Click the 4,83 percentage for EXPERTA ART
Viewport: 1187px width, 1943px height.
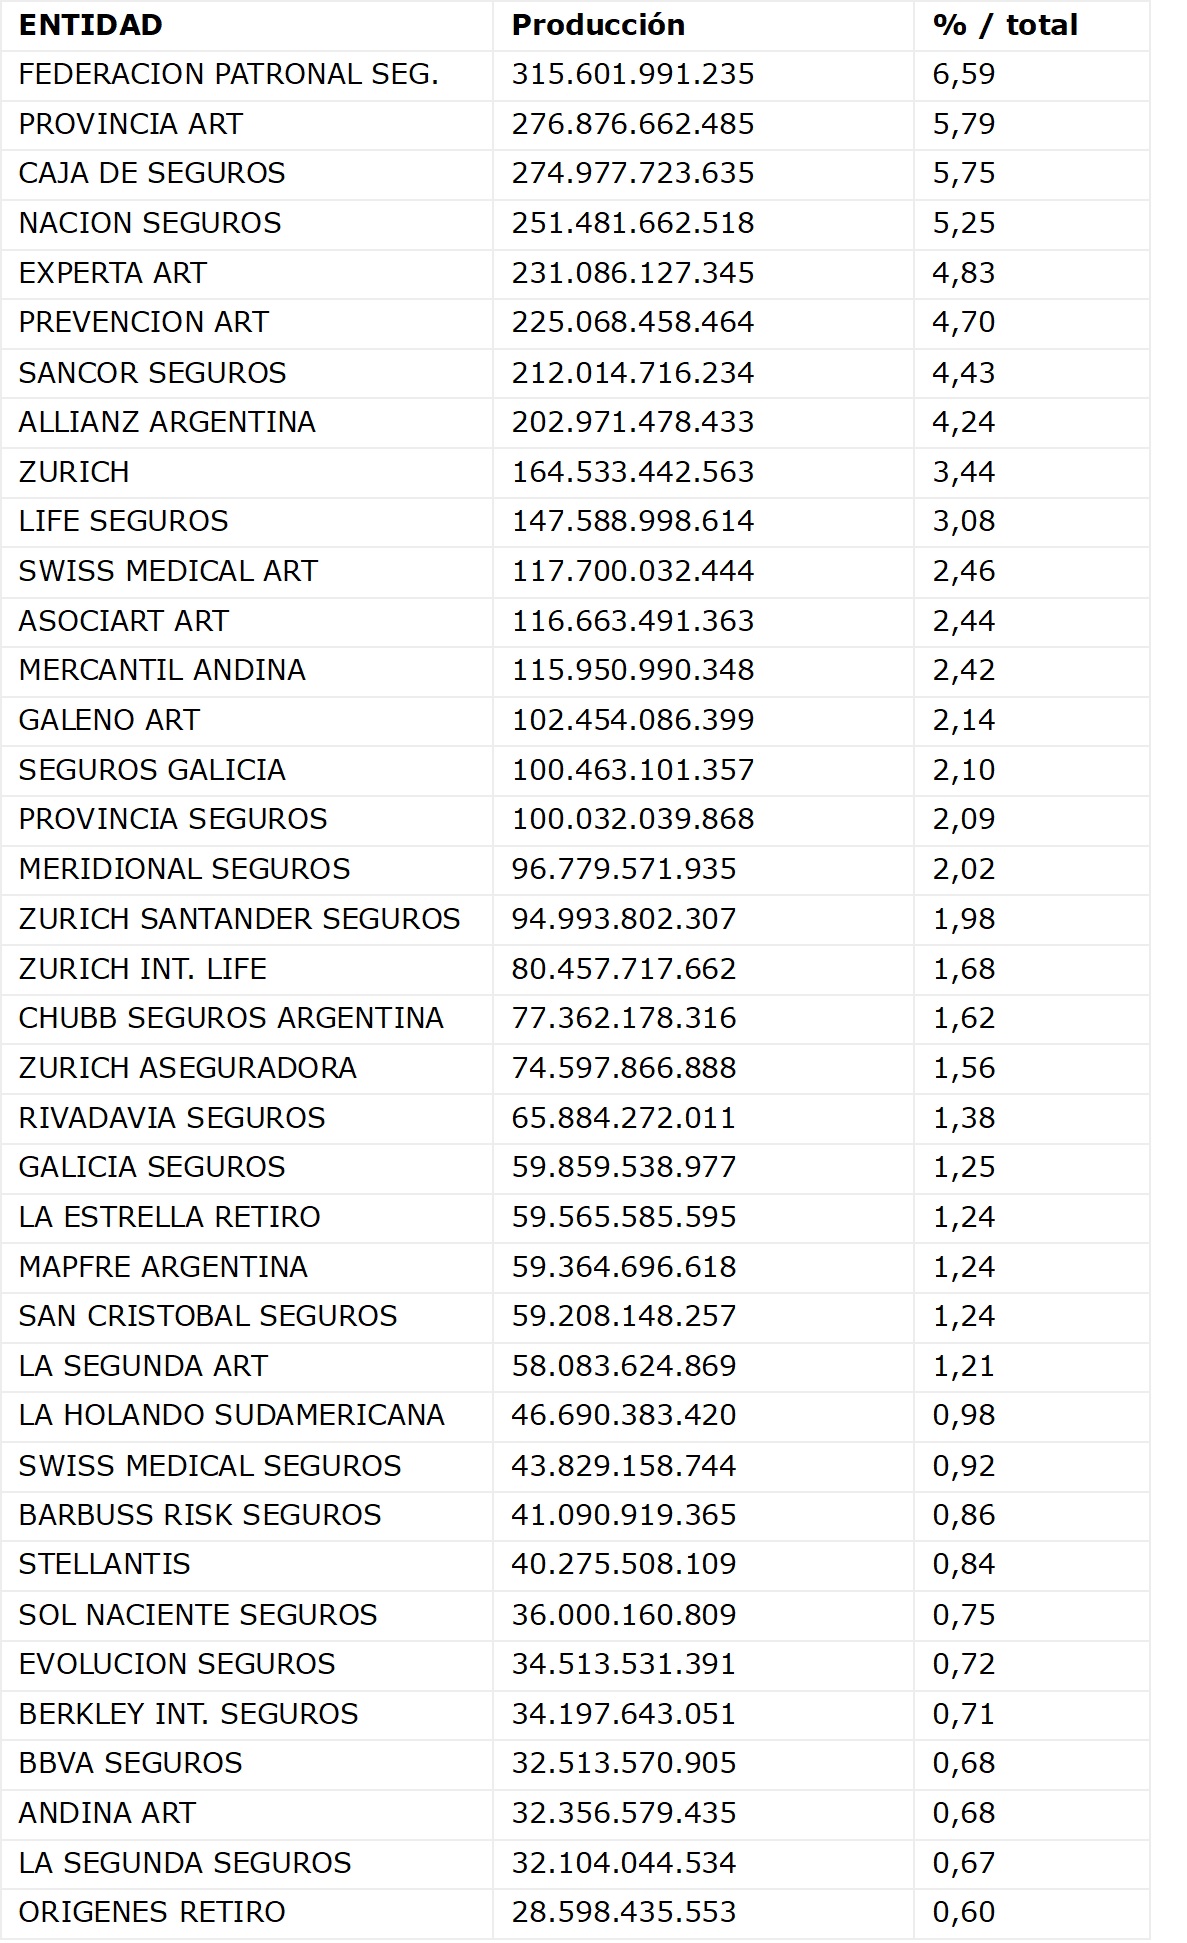963,273
